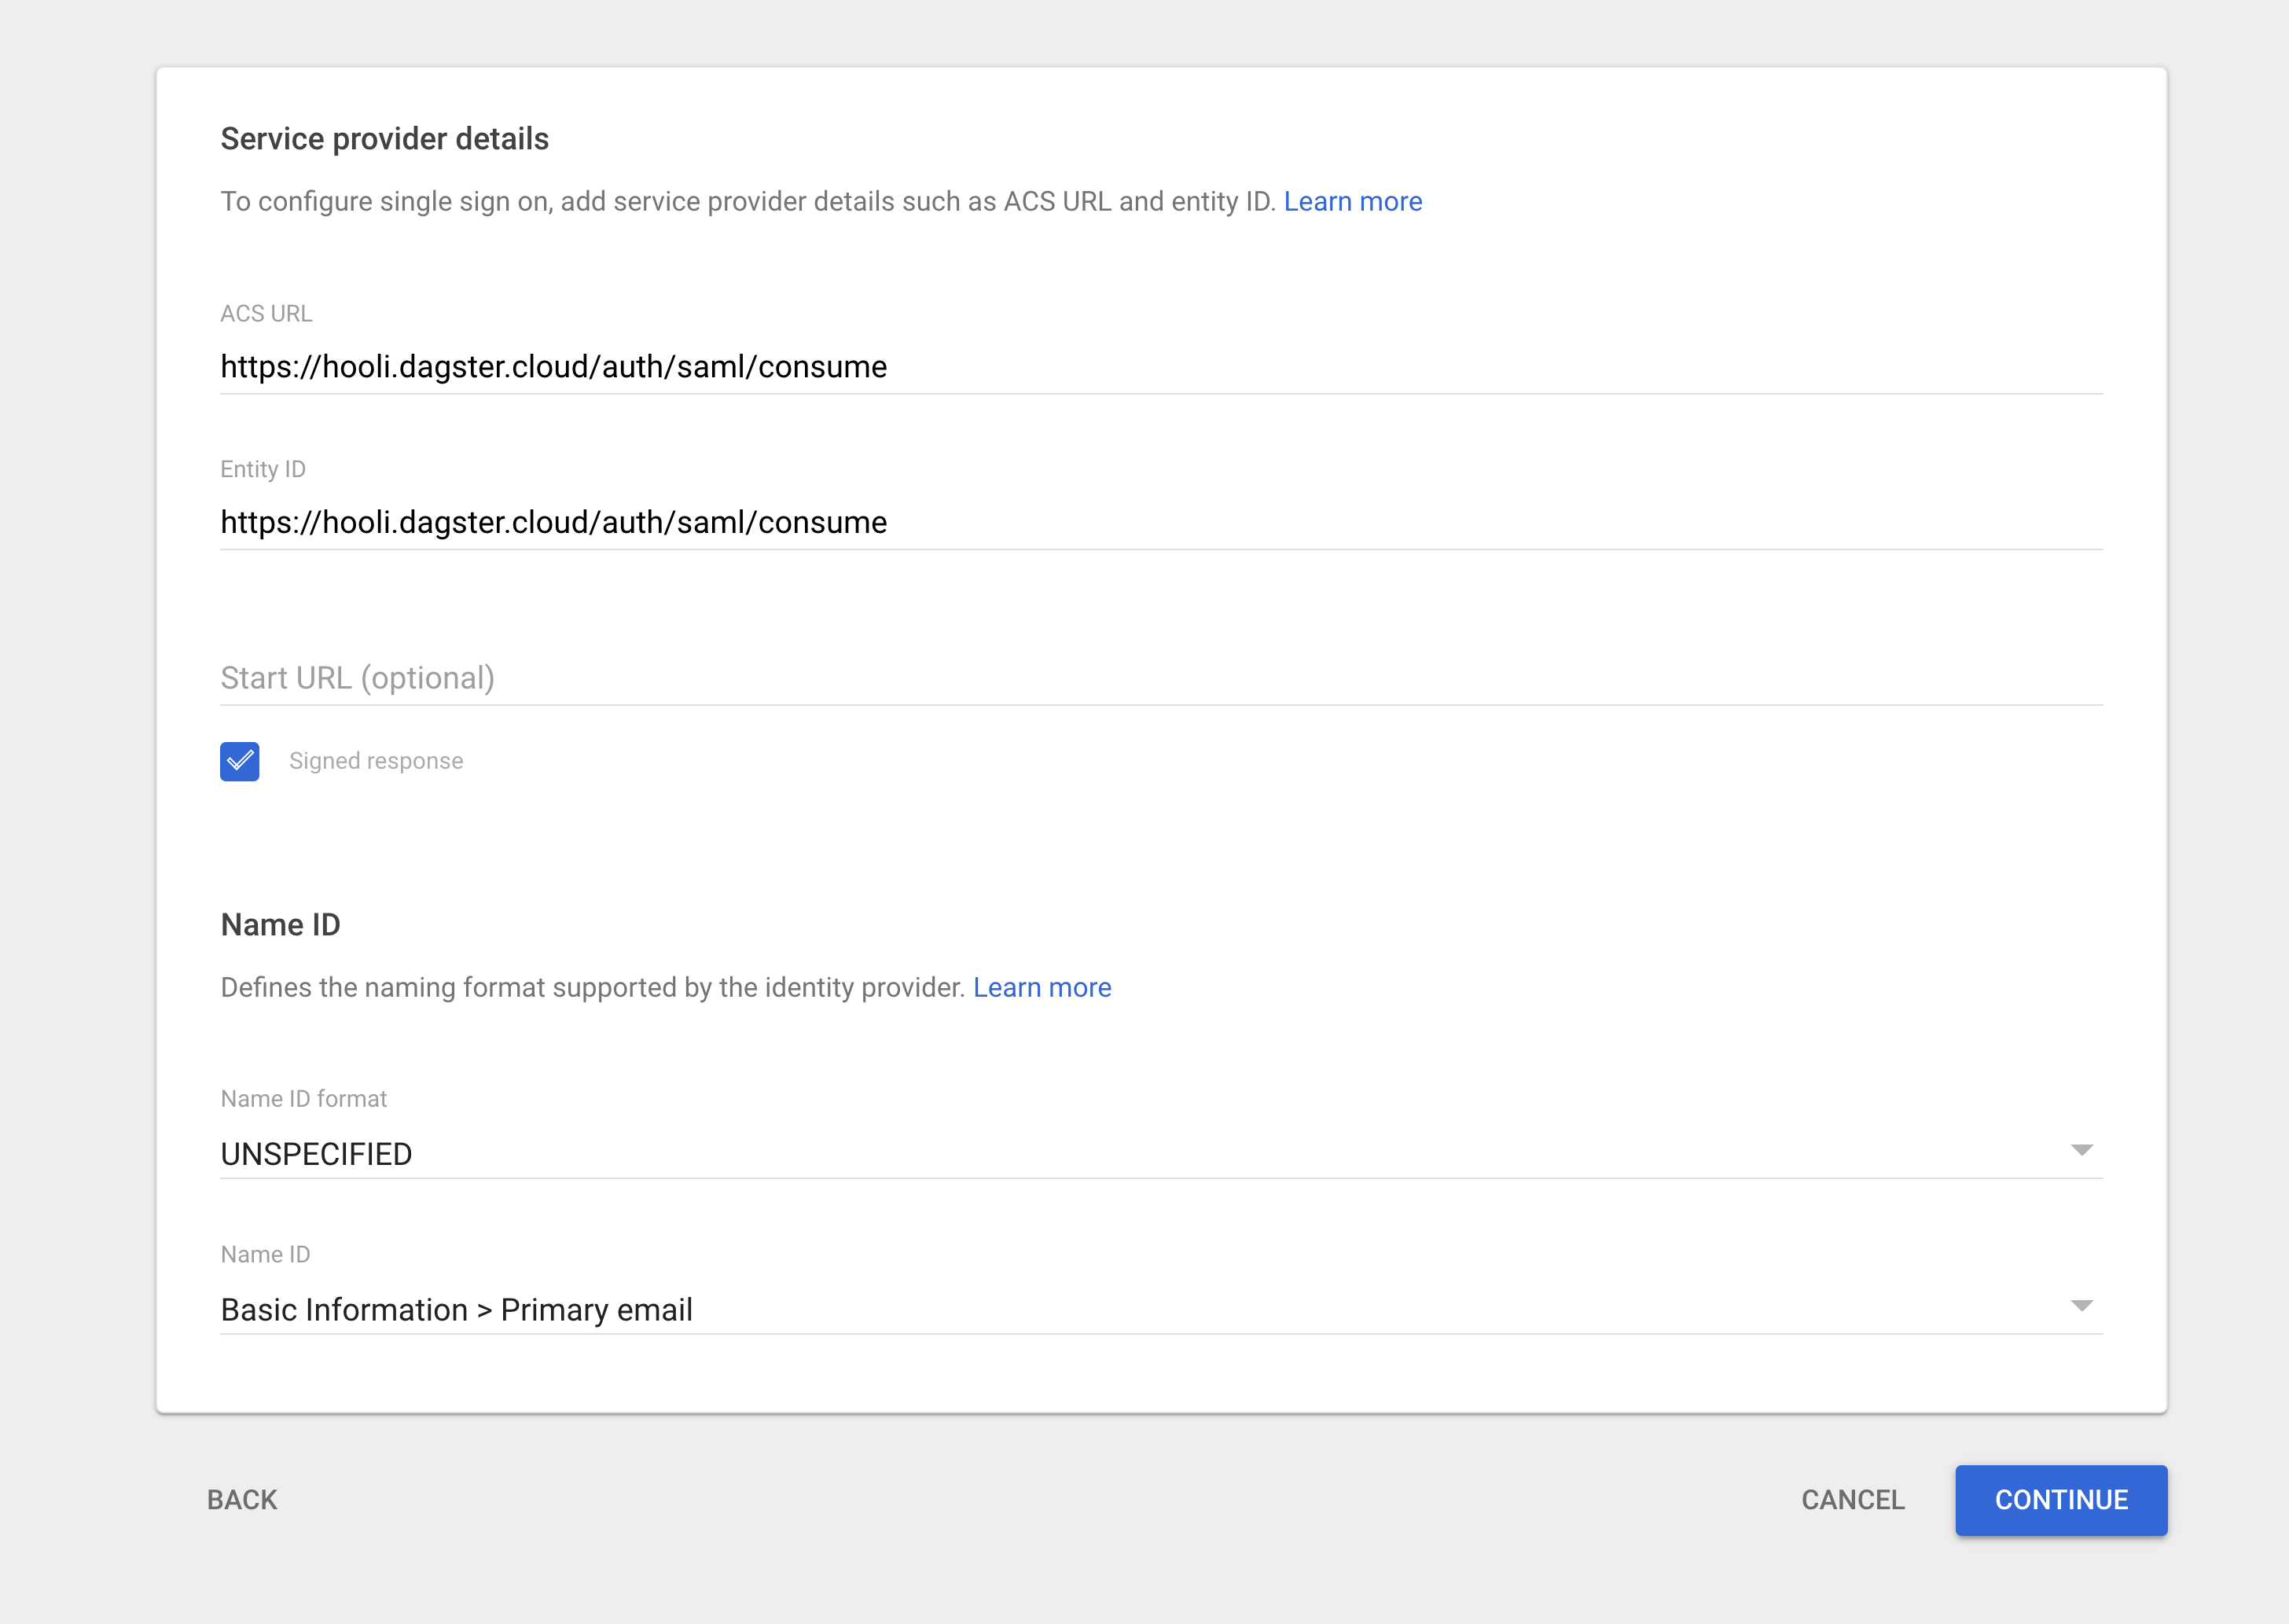Open Learn more link for naming format

(x=1041, y=988)
